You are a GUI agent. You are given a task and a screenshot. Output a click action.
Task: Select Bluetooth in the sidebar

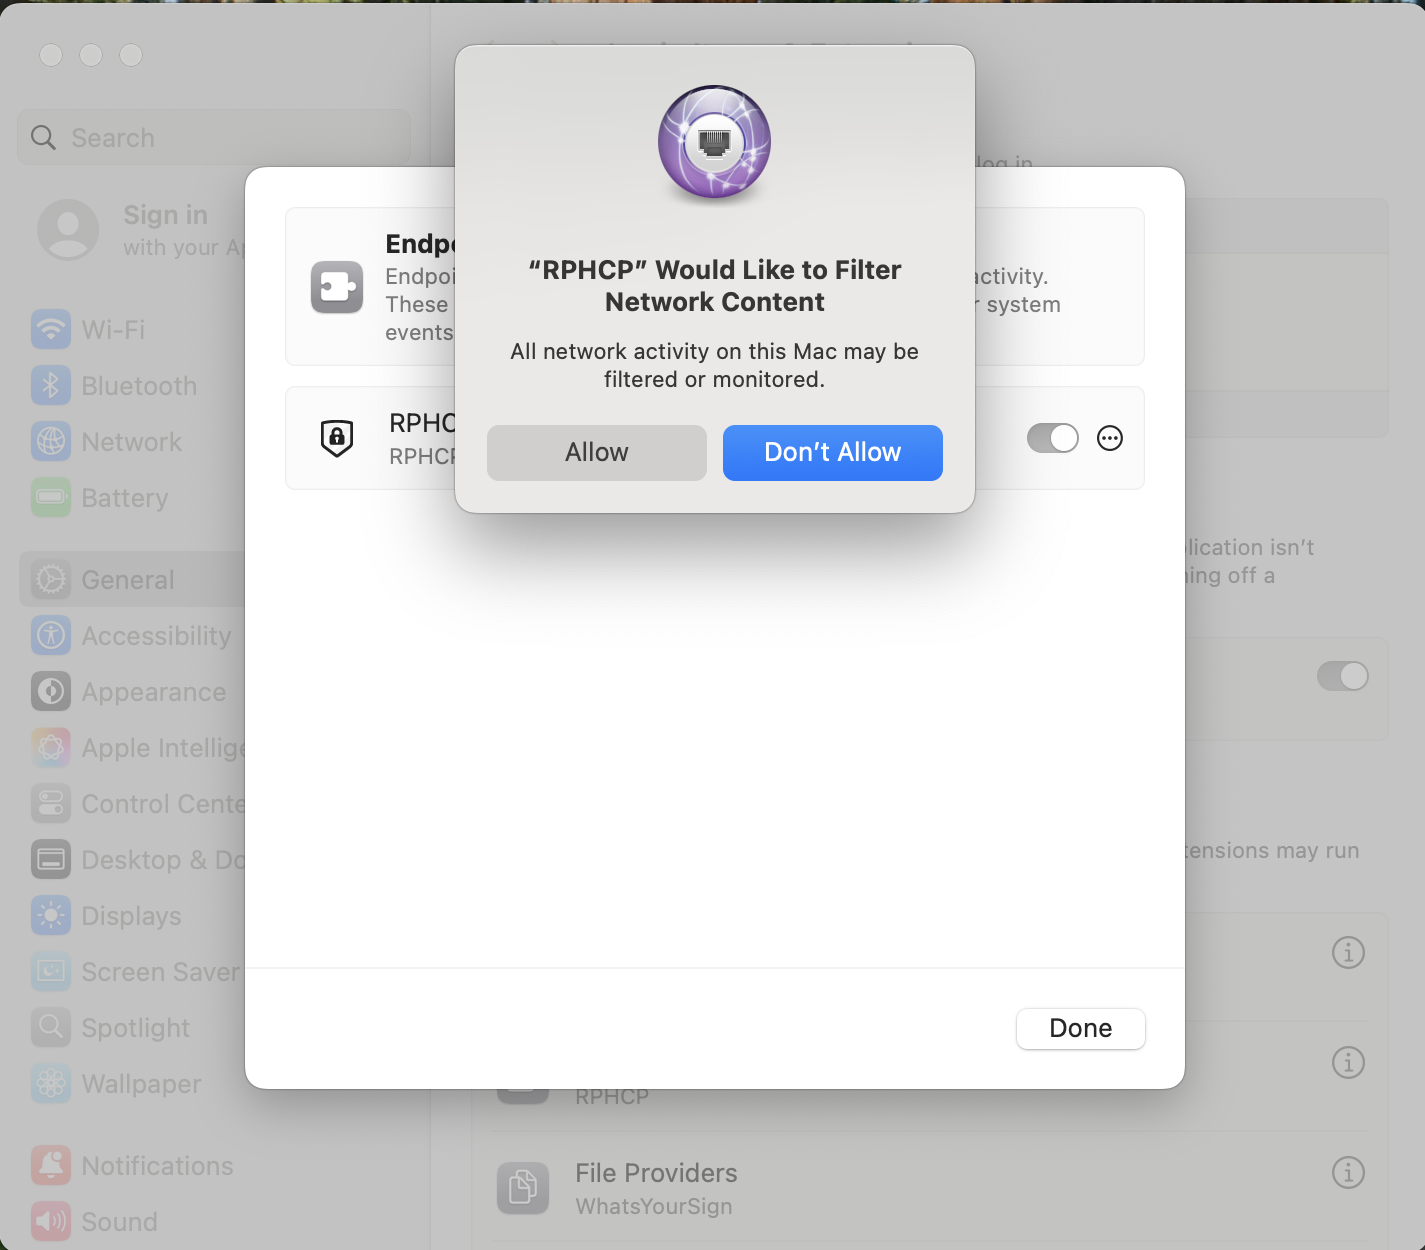[x=138, y=386]
